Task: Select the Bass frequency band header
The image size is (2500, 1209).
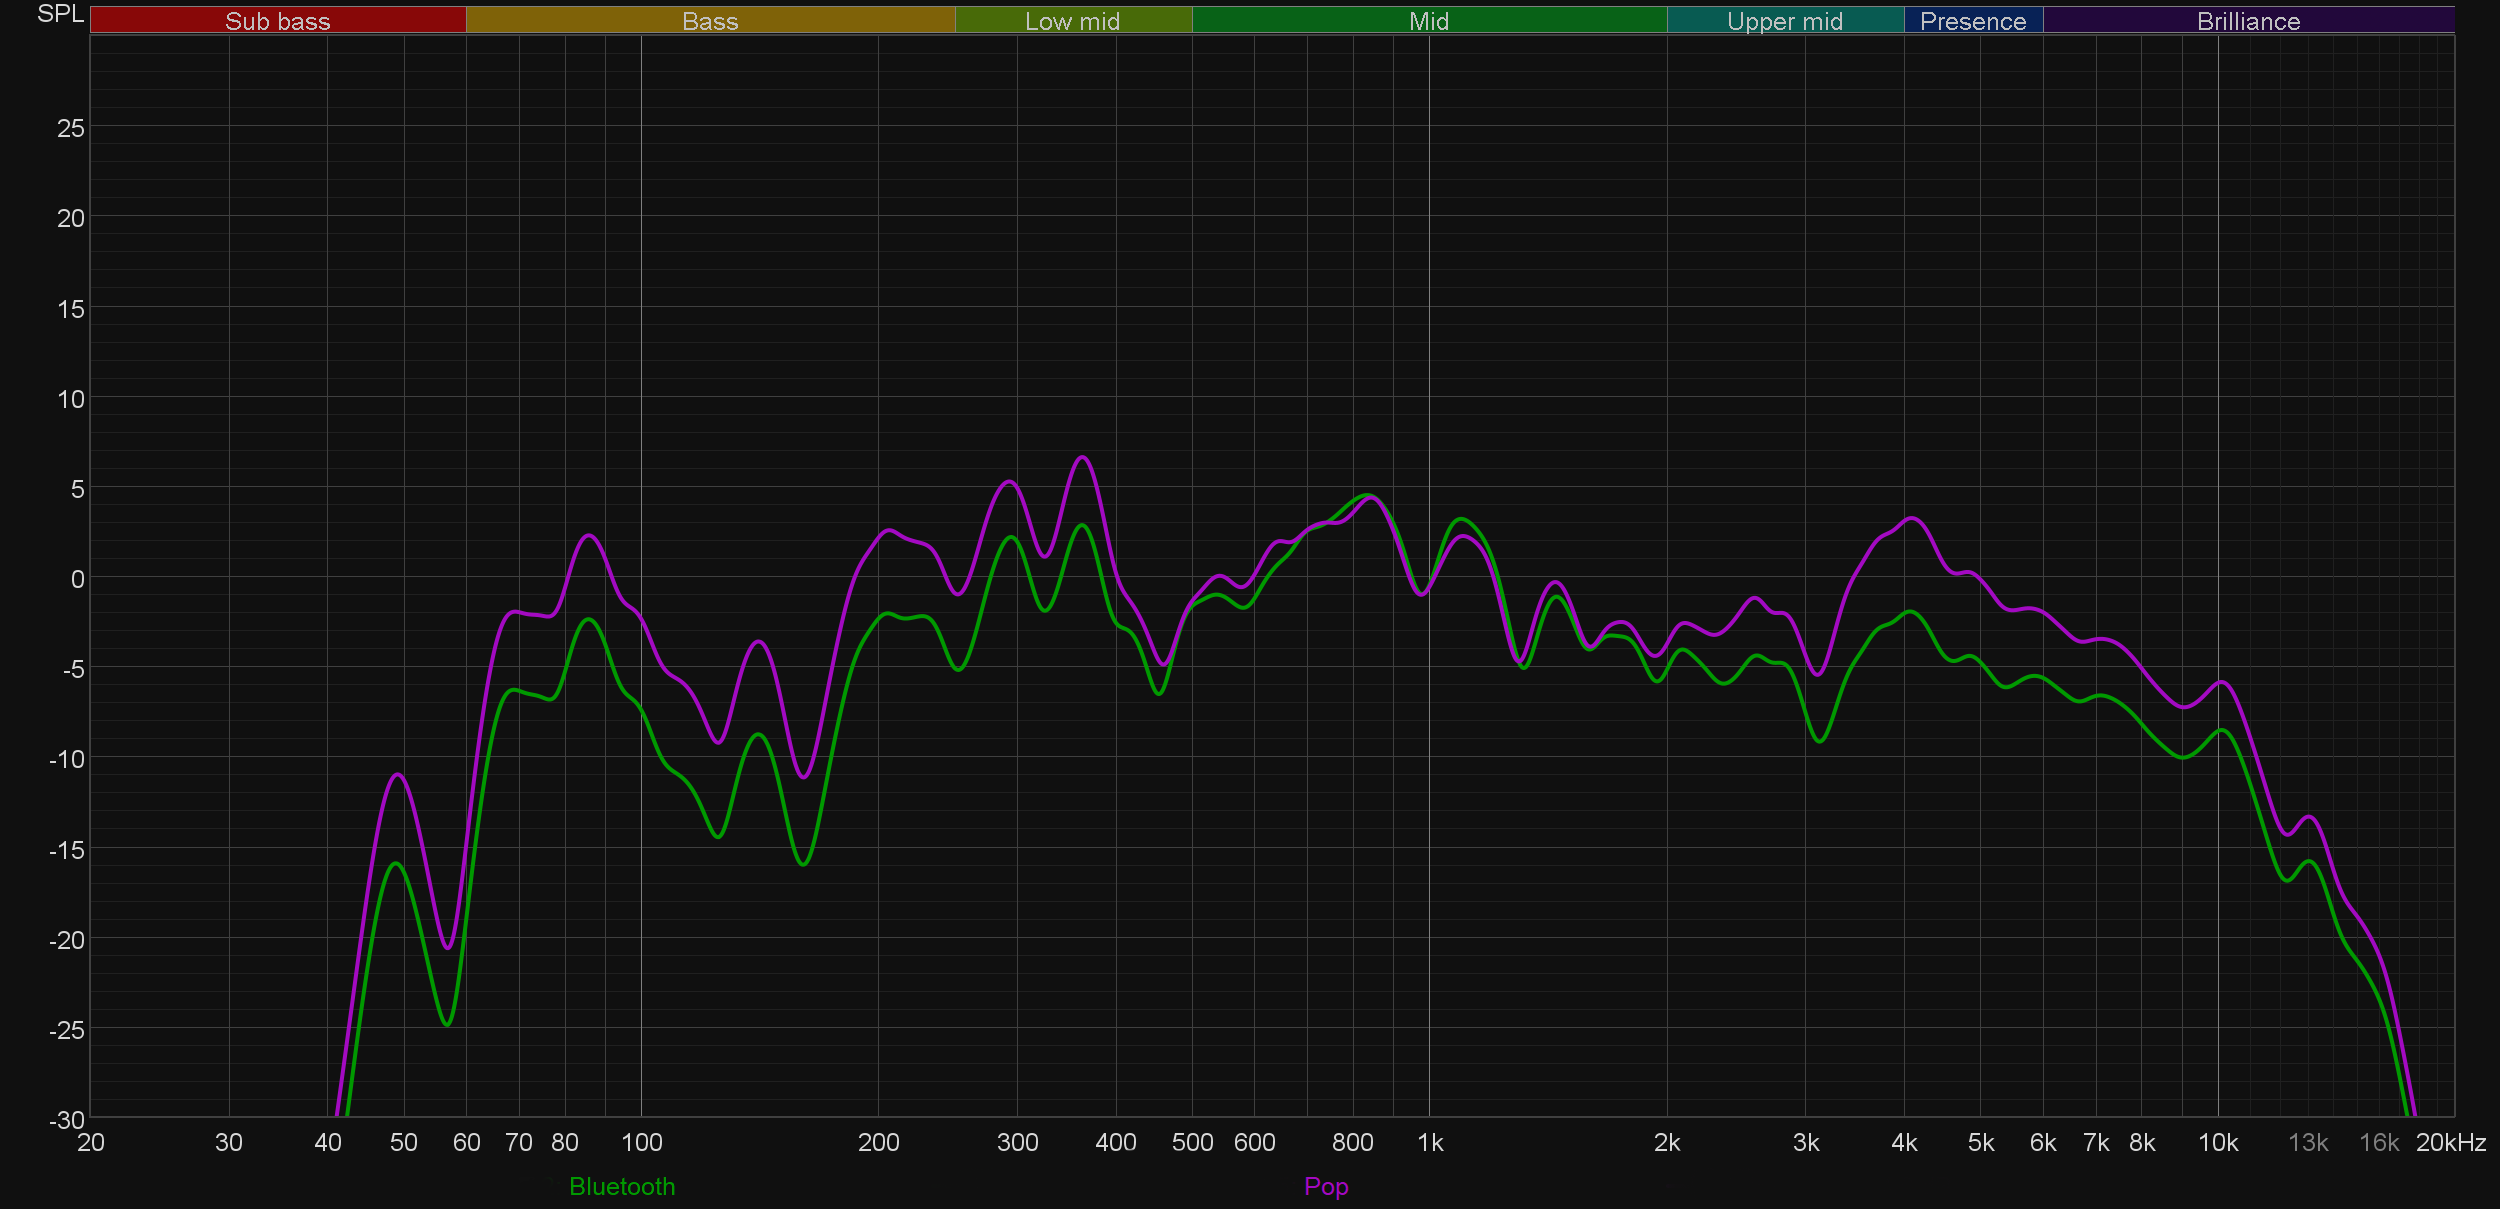Action: click(x=710, y=21)
